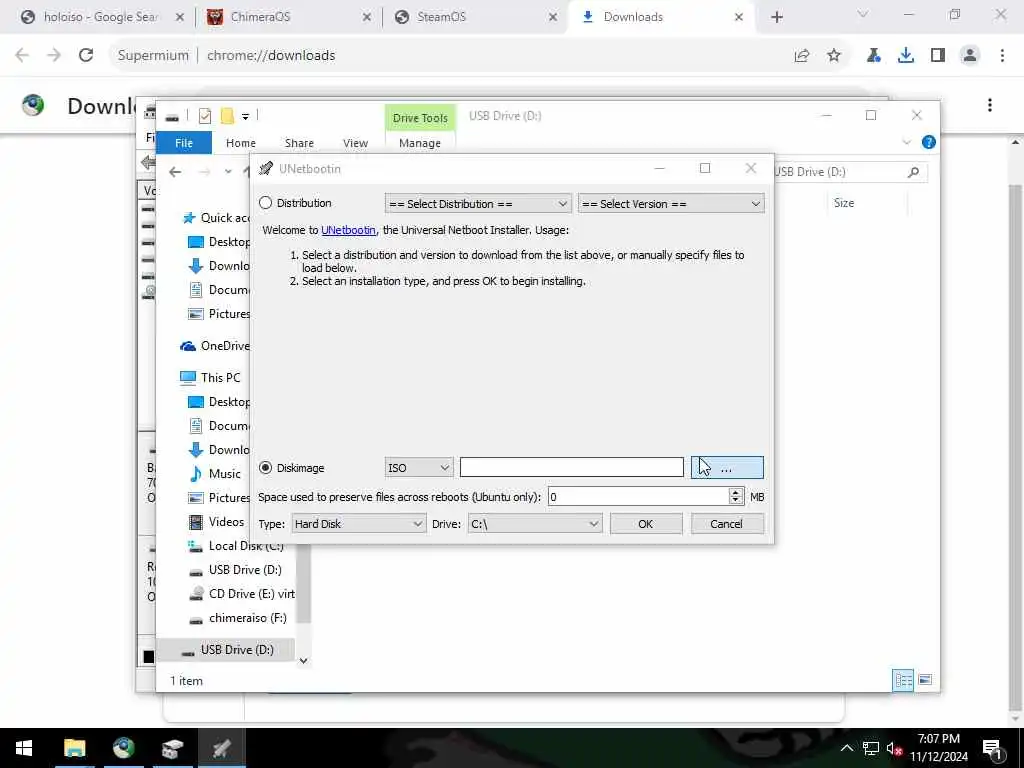The image size is (1024, 768).
Task: Open Explorer help icon
Action: (928, 142)
